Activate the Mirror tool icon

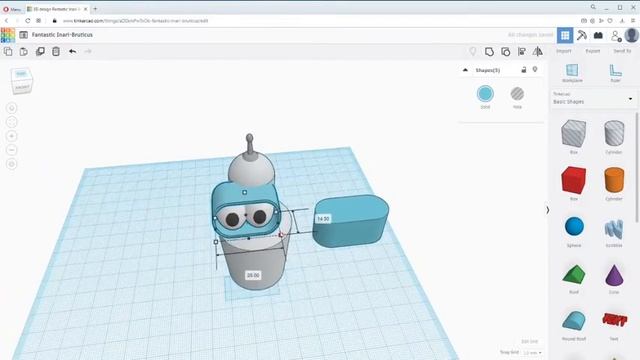pyautogui.click(x=538, y=51)
